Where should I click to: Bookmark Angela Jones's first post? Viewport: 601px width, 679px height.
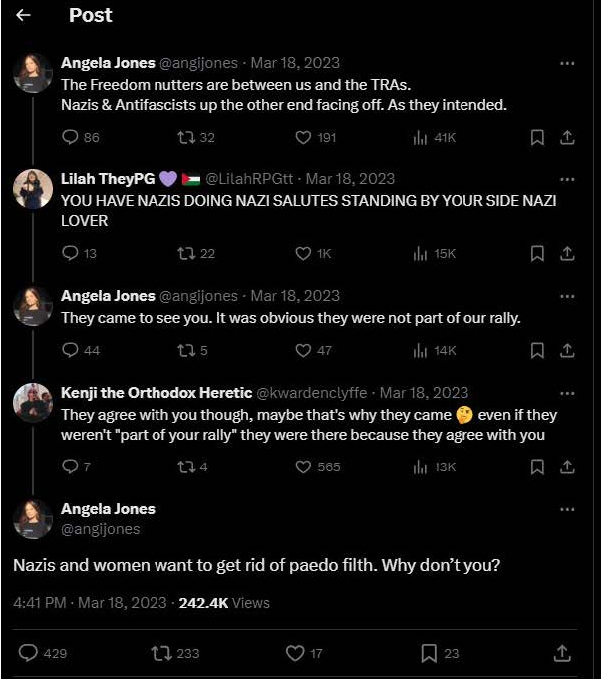pos(537,137)
